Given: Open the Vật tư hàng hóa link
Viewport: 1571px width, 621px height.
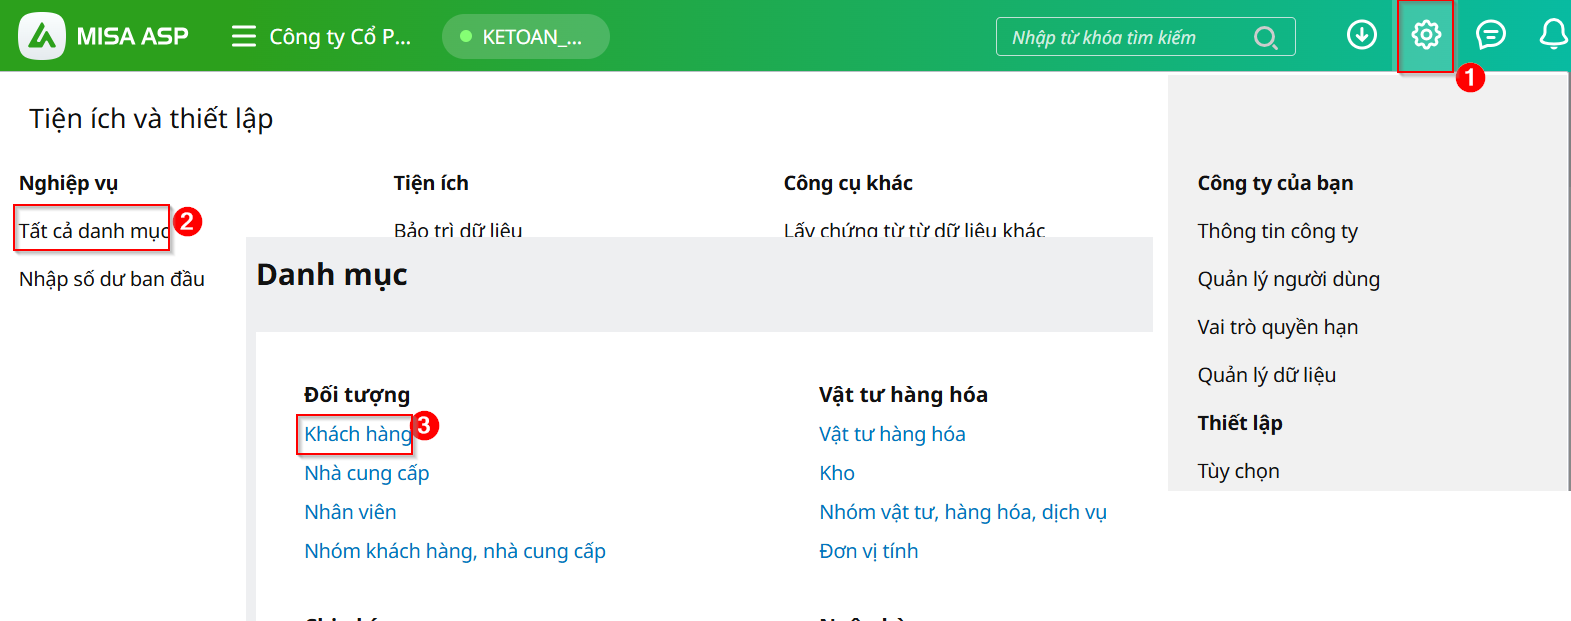Looking at the screenshot, I should 891,434.
